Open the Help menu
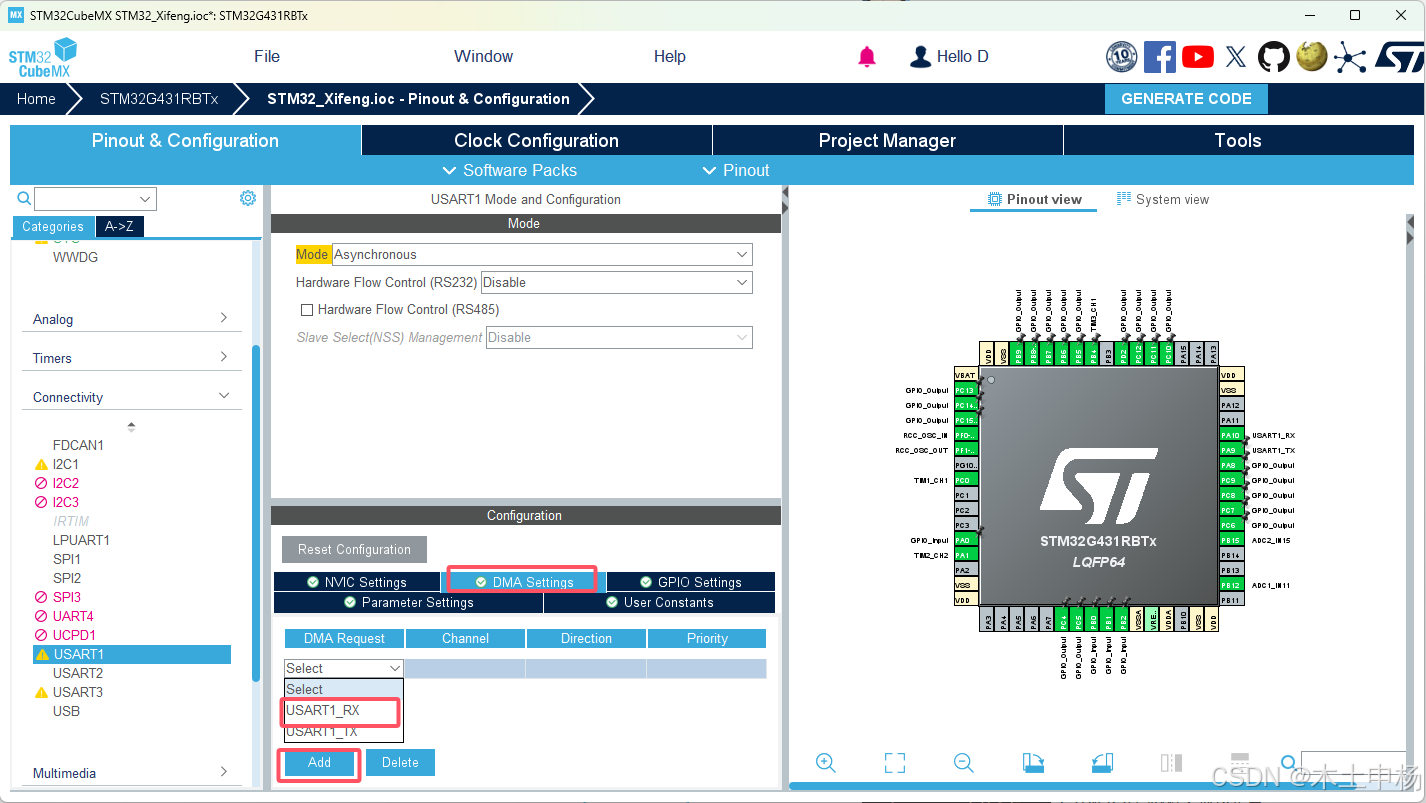1426x803 pixels. pos(670,56)
